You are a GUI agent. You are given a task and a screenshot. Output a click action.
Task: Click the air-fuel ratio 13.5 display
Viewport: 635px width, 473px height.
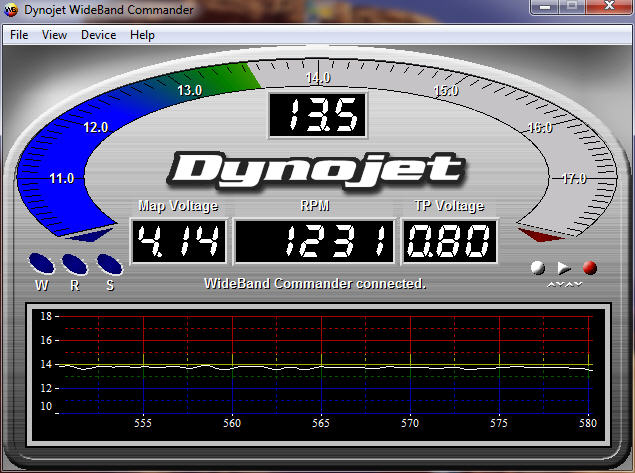(x=317, y=116)
